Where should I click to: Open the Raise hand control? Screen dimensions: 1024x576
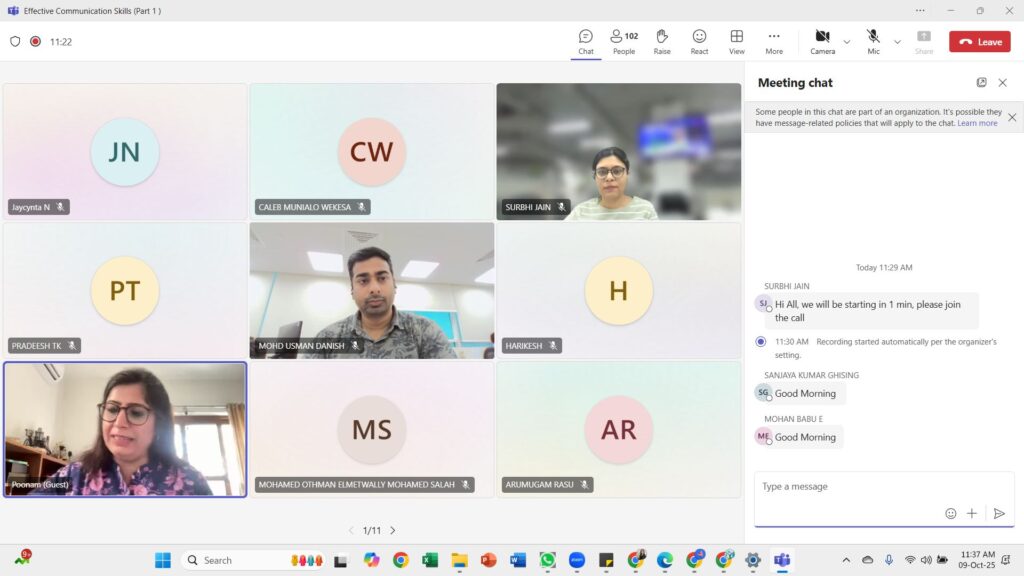[662, 41]
